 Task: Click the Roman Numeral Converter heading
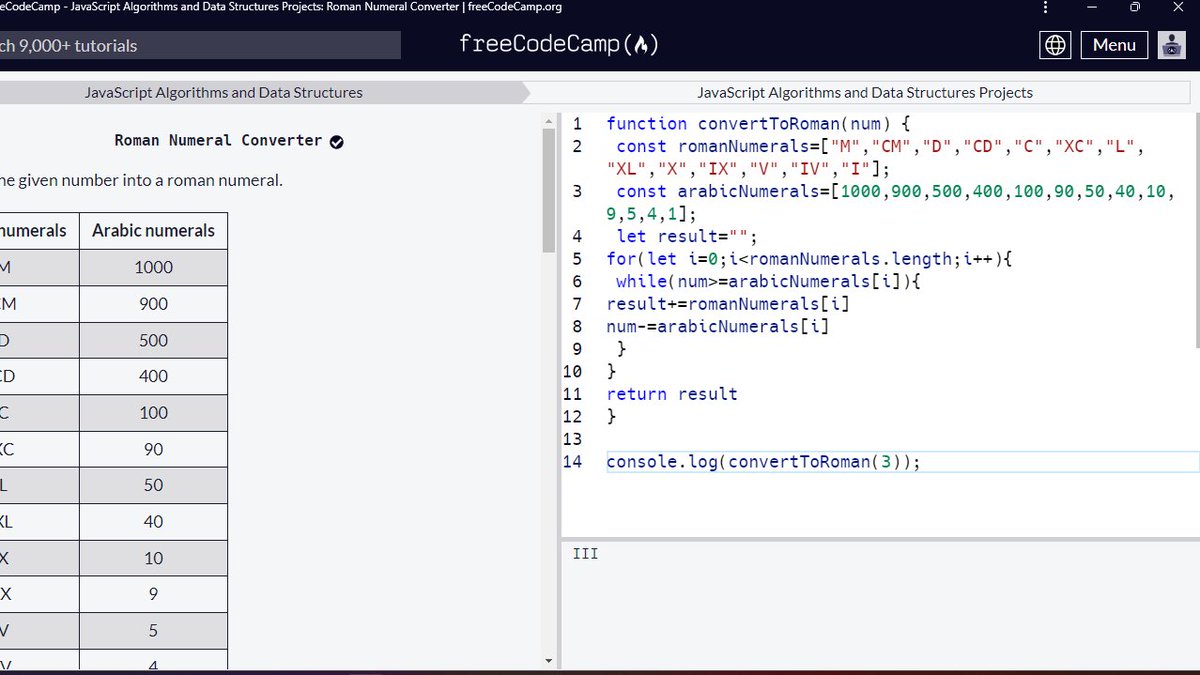pyautogui.click(x=218, y=140)
